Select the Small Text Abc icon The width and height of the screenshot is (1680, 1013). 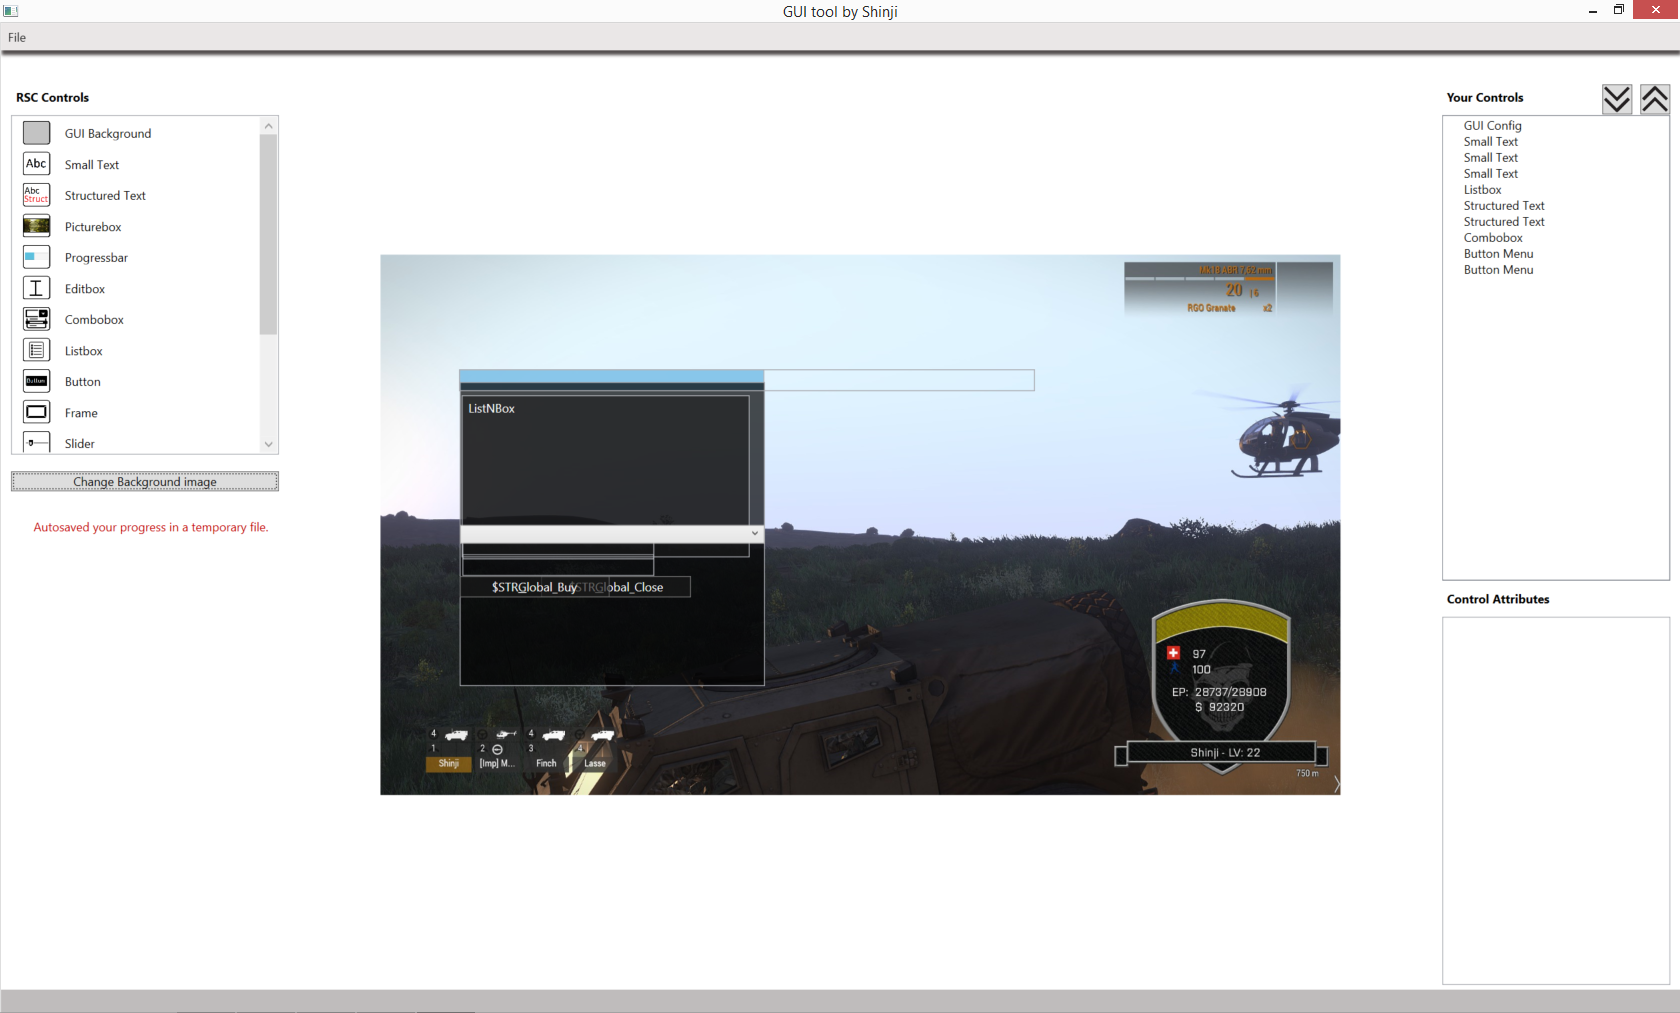point(36,164)
